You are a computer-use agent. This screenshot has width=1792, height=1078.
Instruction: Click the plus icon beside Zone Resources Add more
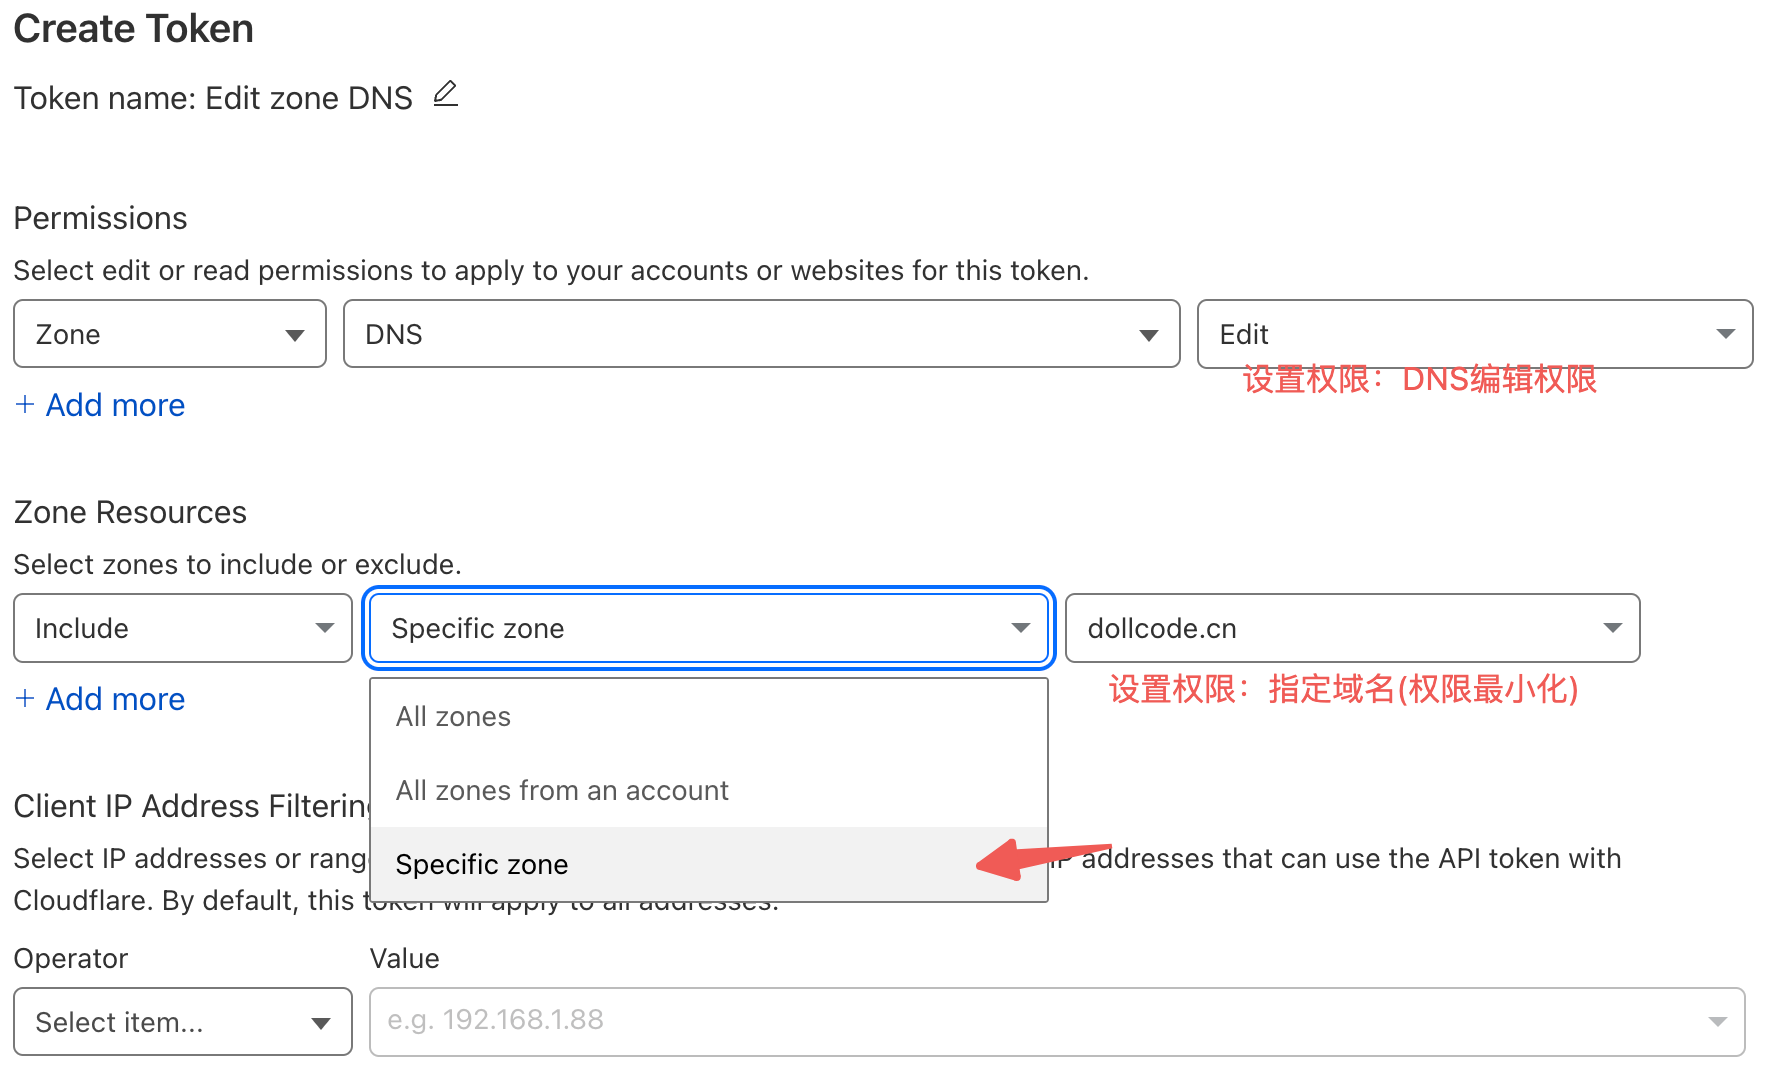point(26,698)
